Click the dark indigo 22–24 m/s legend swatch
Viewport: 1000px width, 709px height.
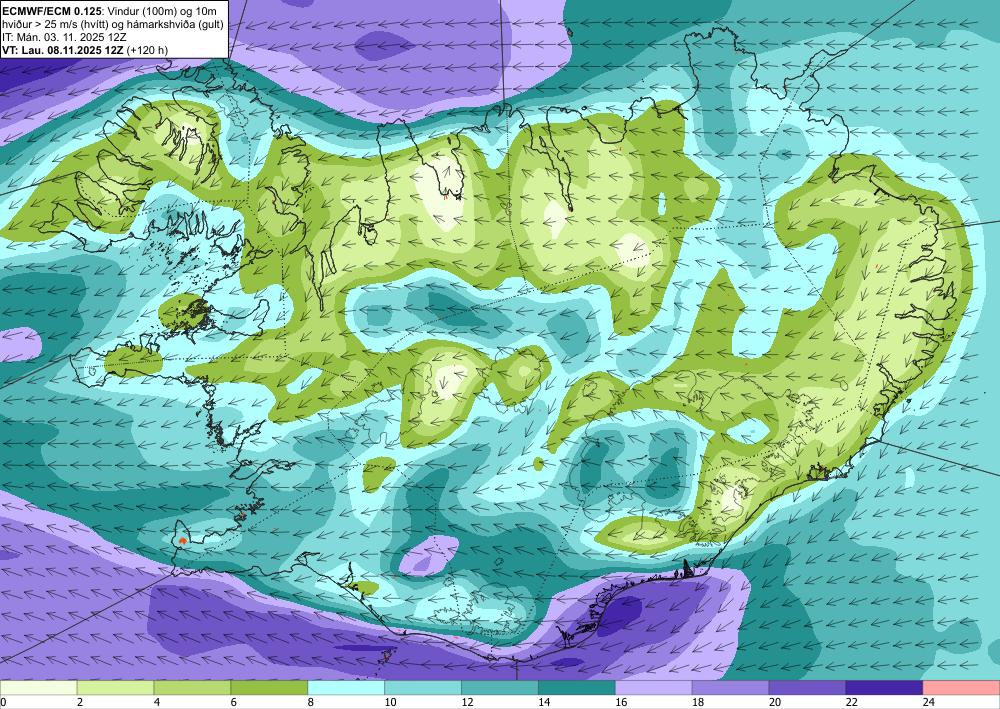tap(884, 687)
